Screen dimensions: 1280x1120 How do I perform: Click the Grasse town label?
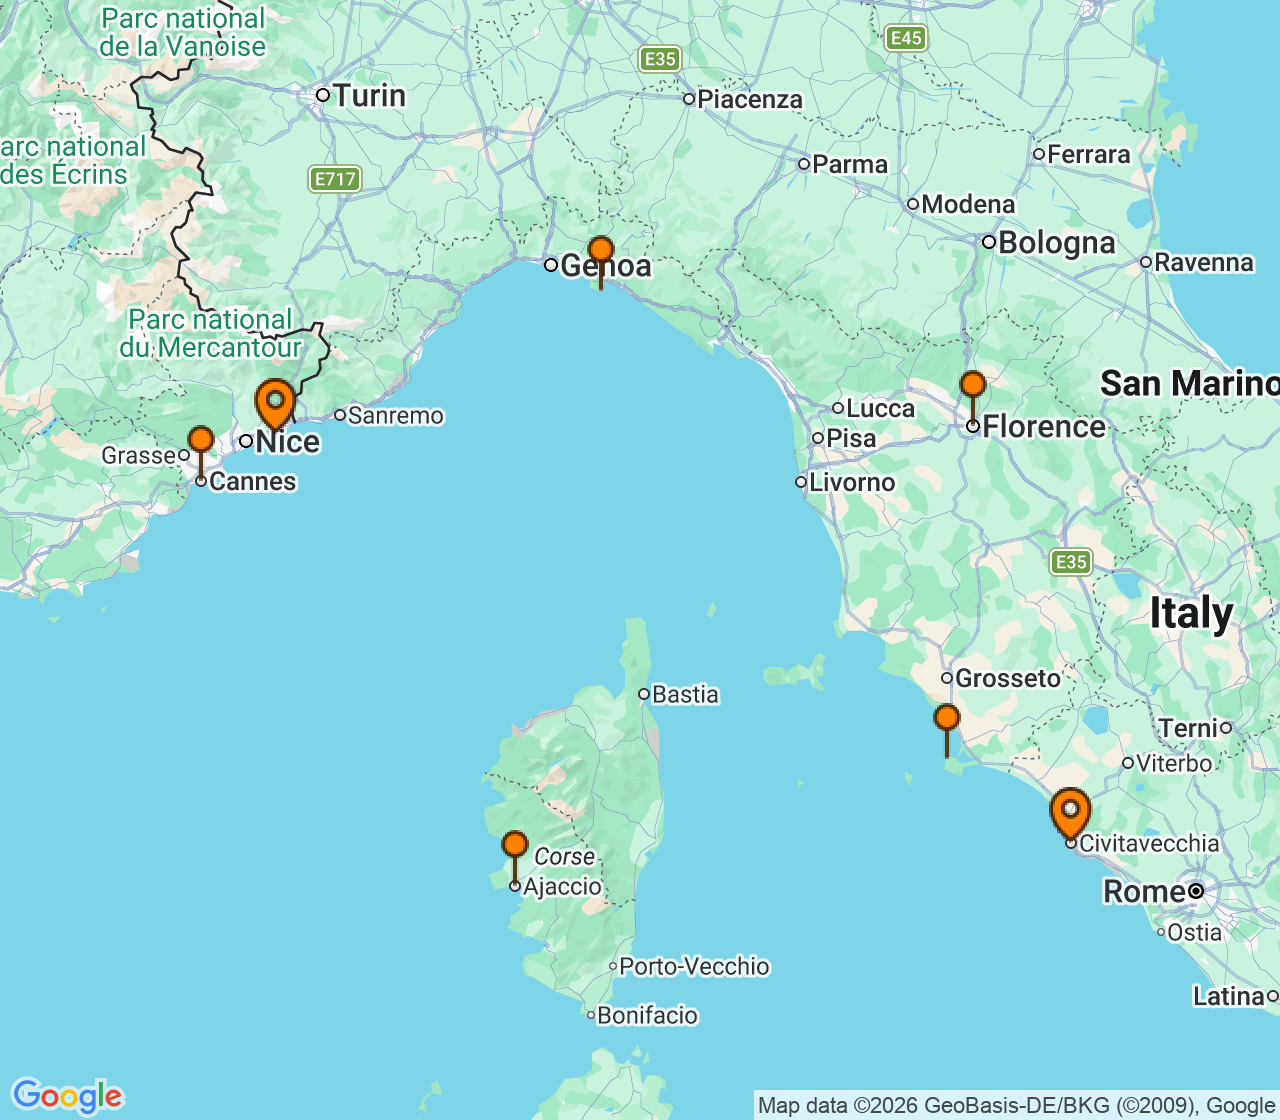pos(138,456)
